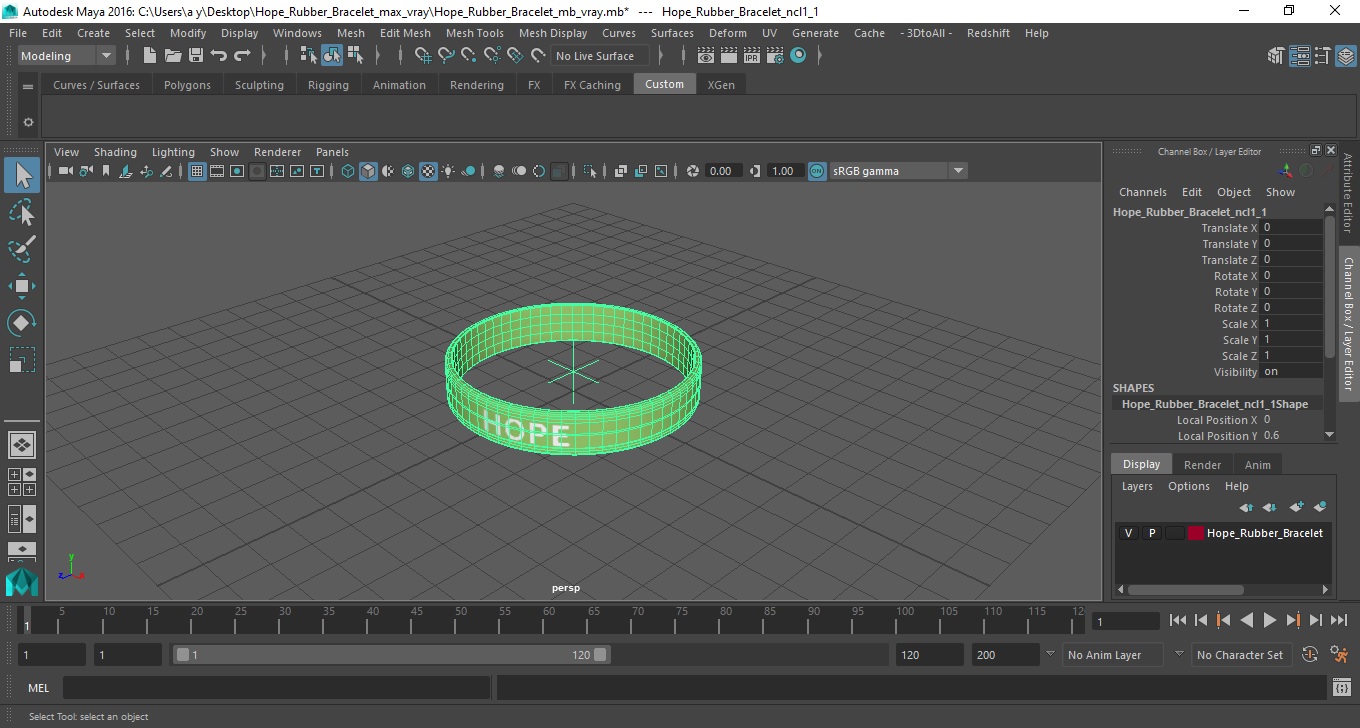Screen dimensions: 1360x728
Task: Toggle viewport Wireframe shading cube
Action: (x=348, y=171)
